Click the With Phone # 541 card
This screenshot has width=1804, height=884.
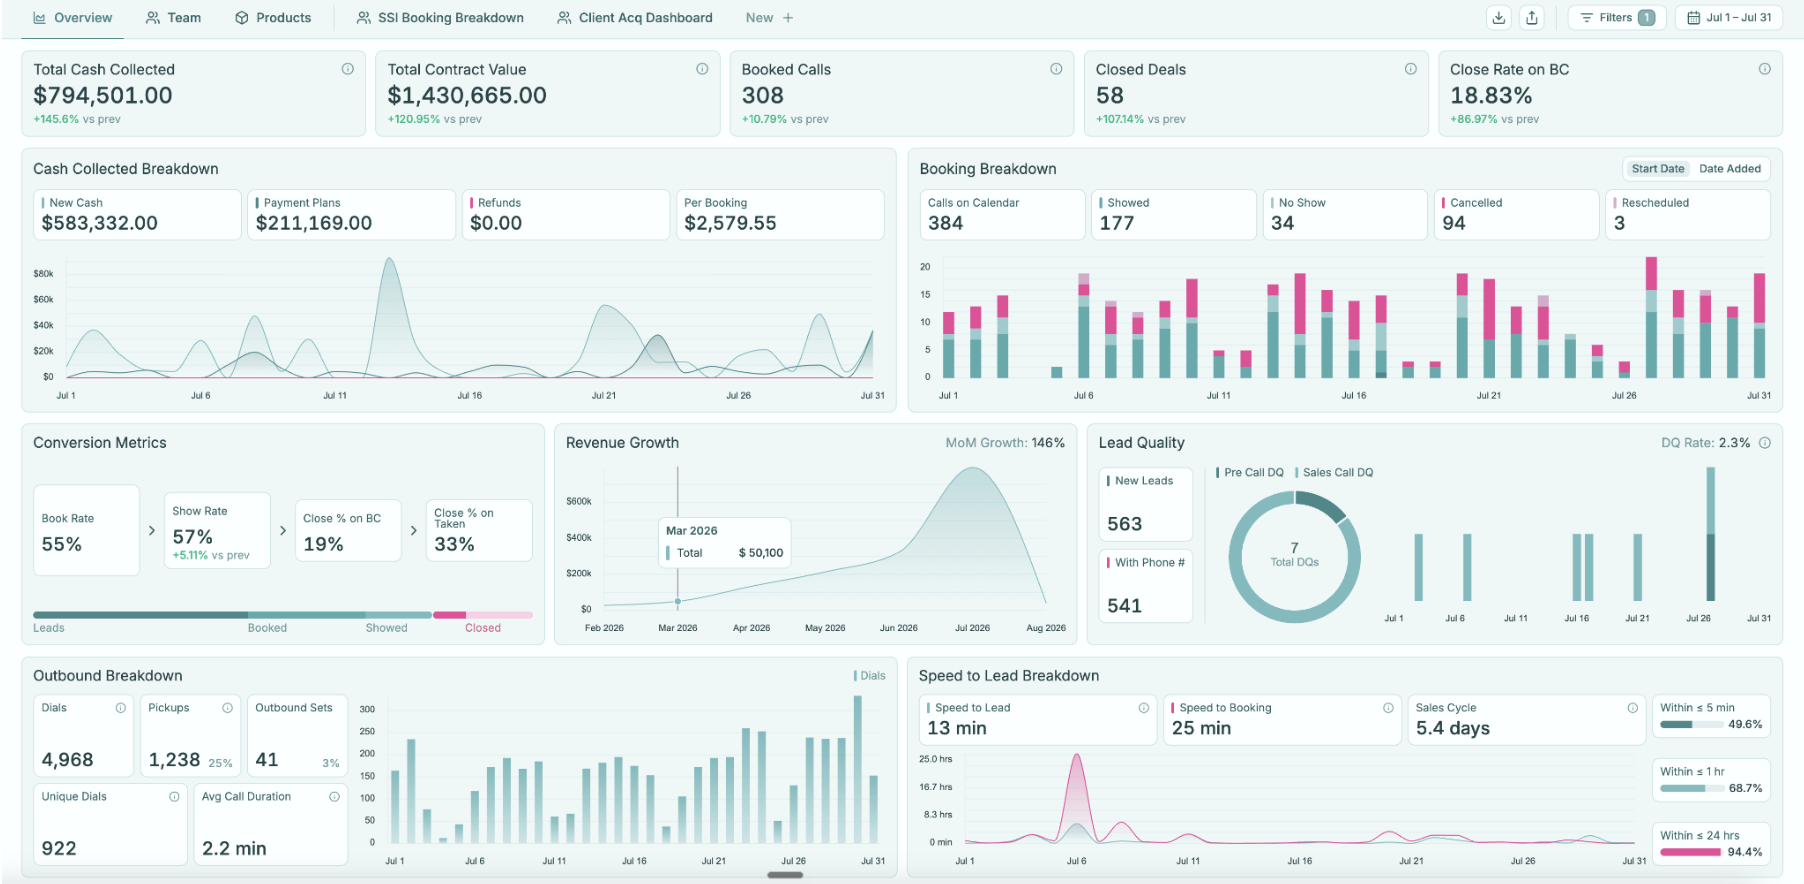(1146, 586)
